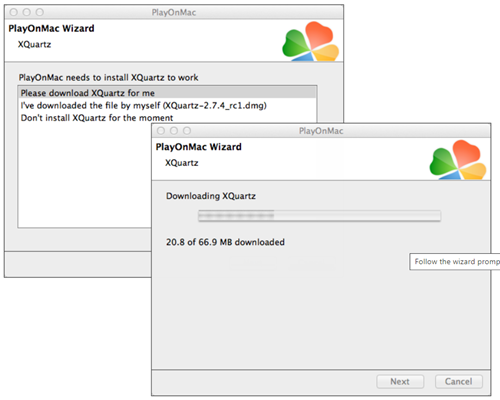Minimize the back PlayOnMac window
This screenshot has height=400, width=500.
pyautogui.click(x=27, y=12)
